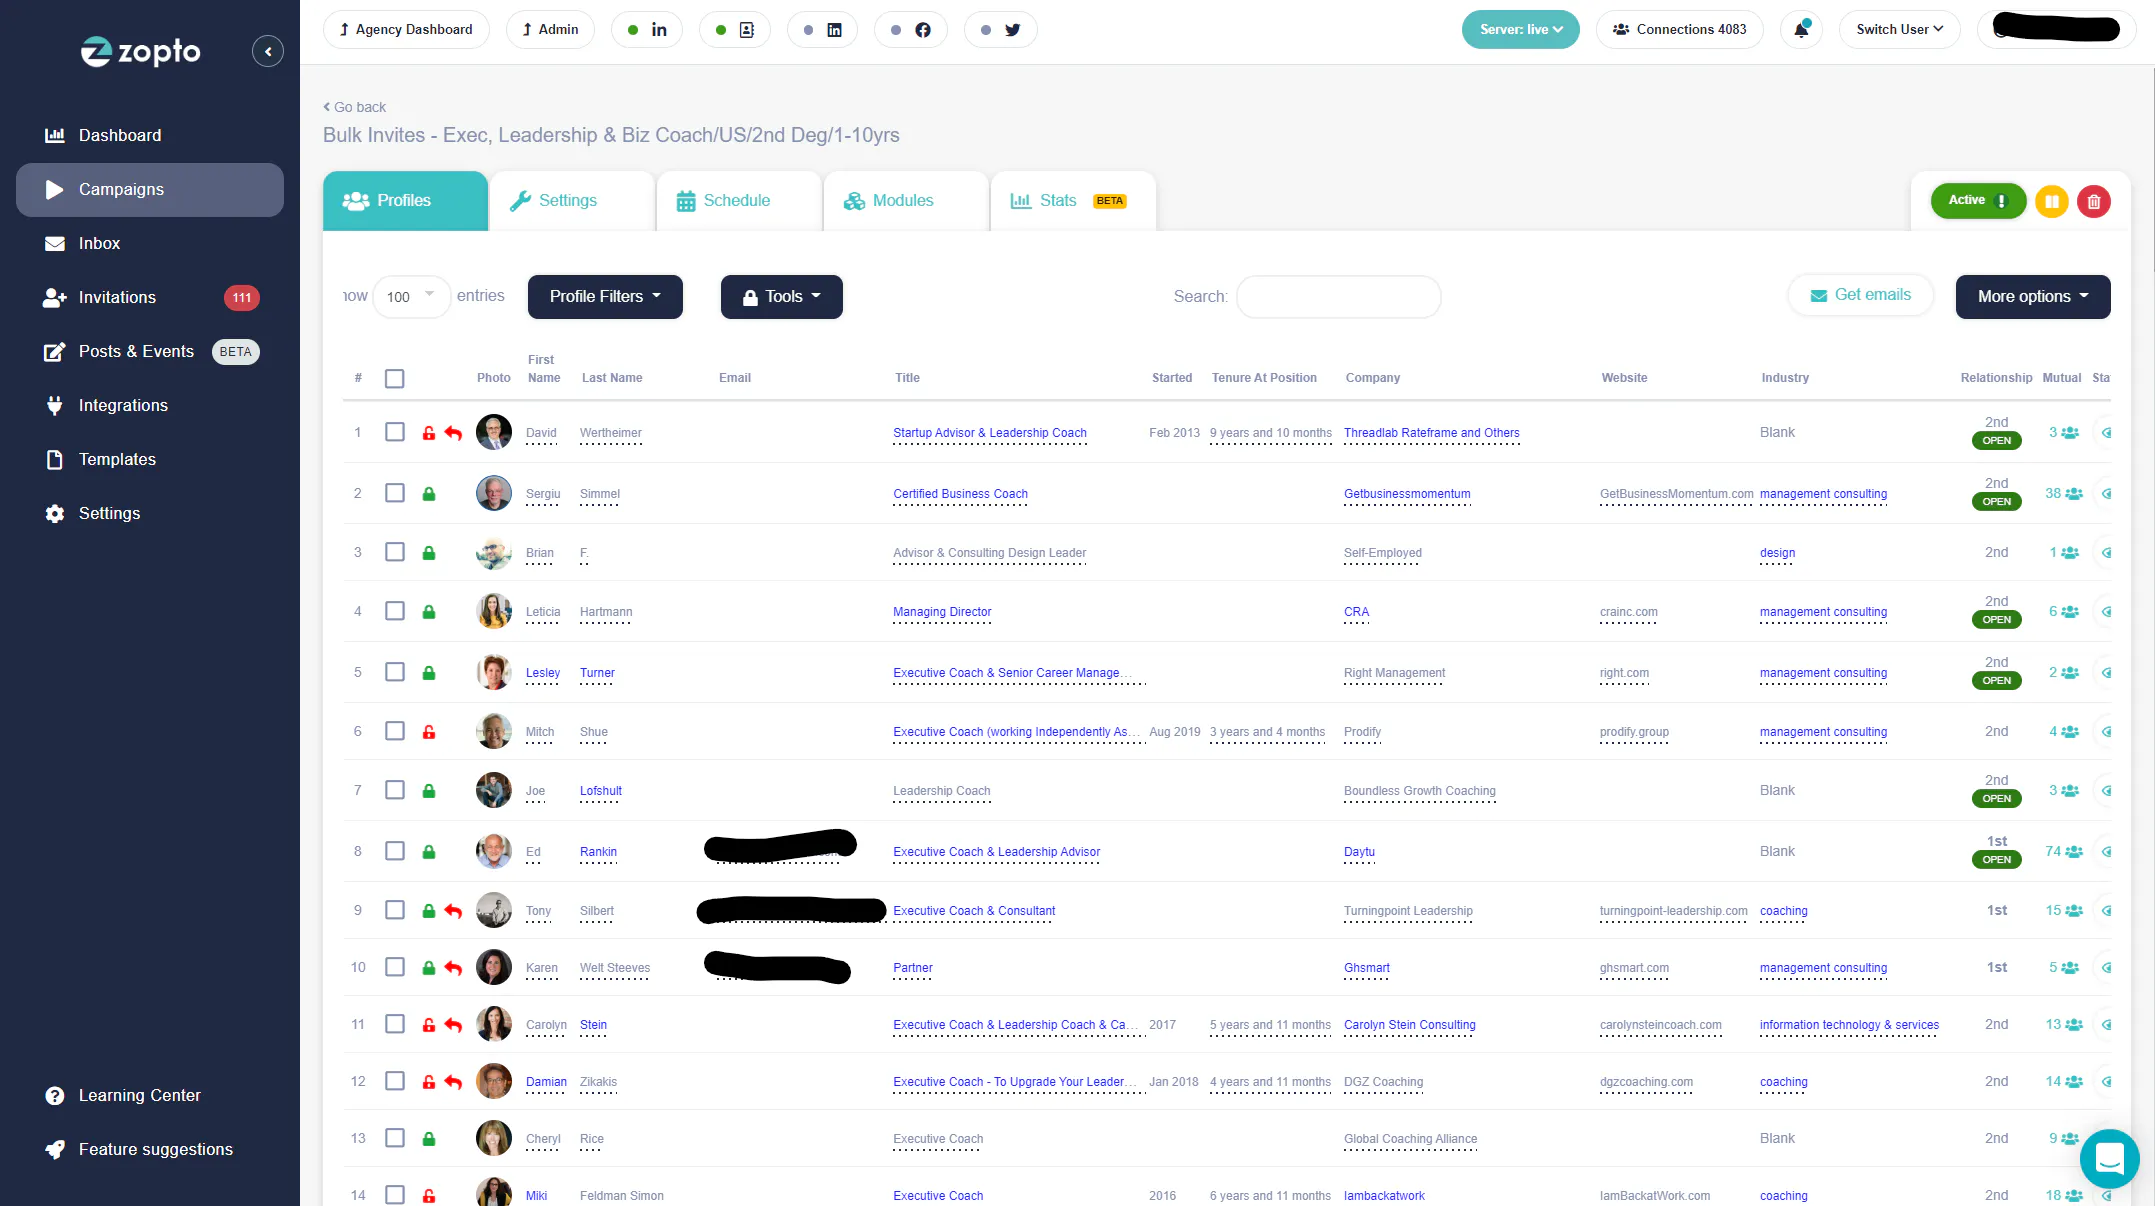The height and width of the screenshot is (1206, 2155).
Task: Tick the checkbox for Joe Lofshult
Action: 394,790
